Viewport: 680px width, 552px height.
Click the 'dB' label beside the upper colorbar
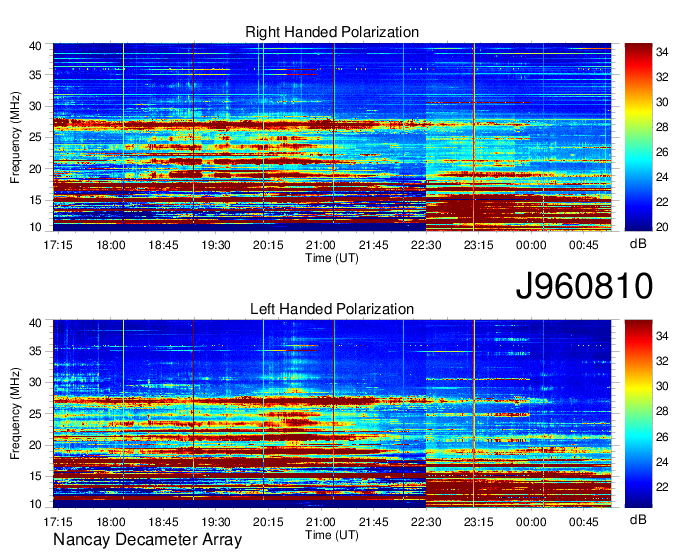tap(638, 244)
